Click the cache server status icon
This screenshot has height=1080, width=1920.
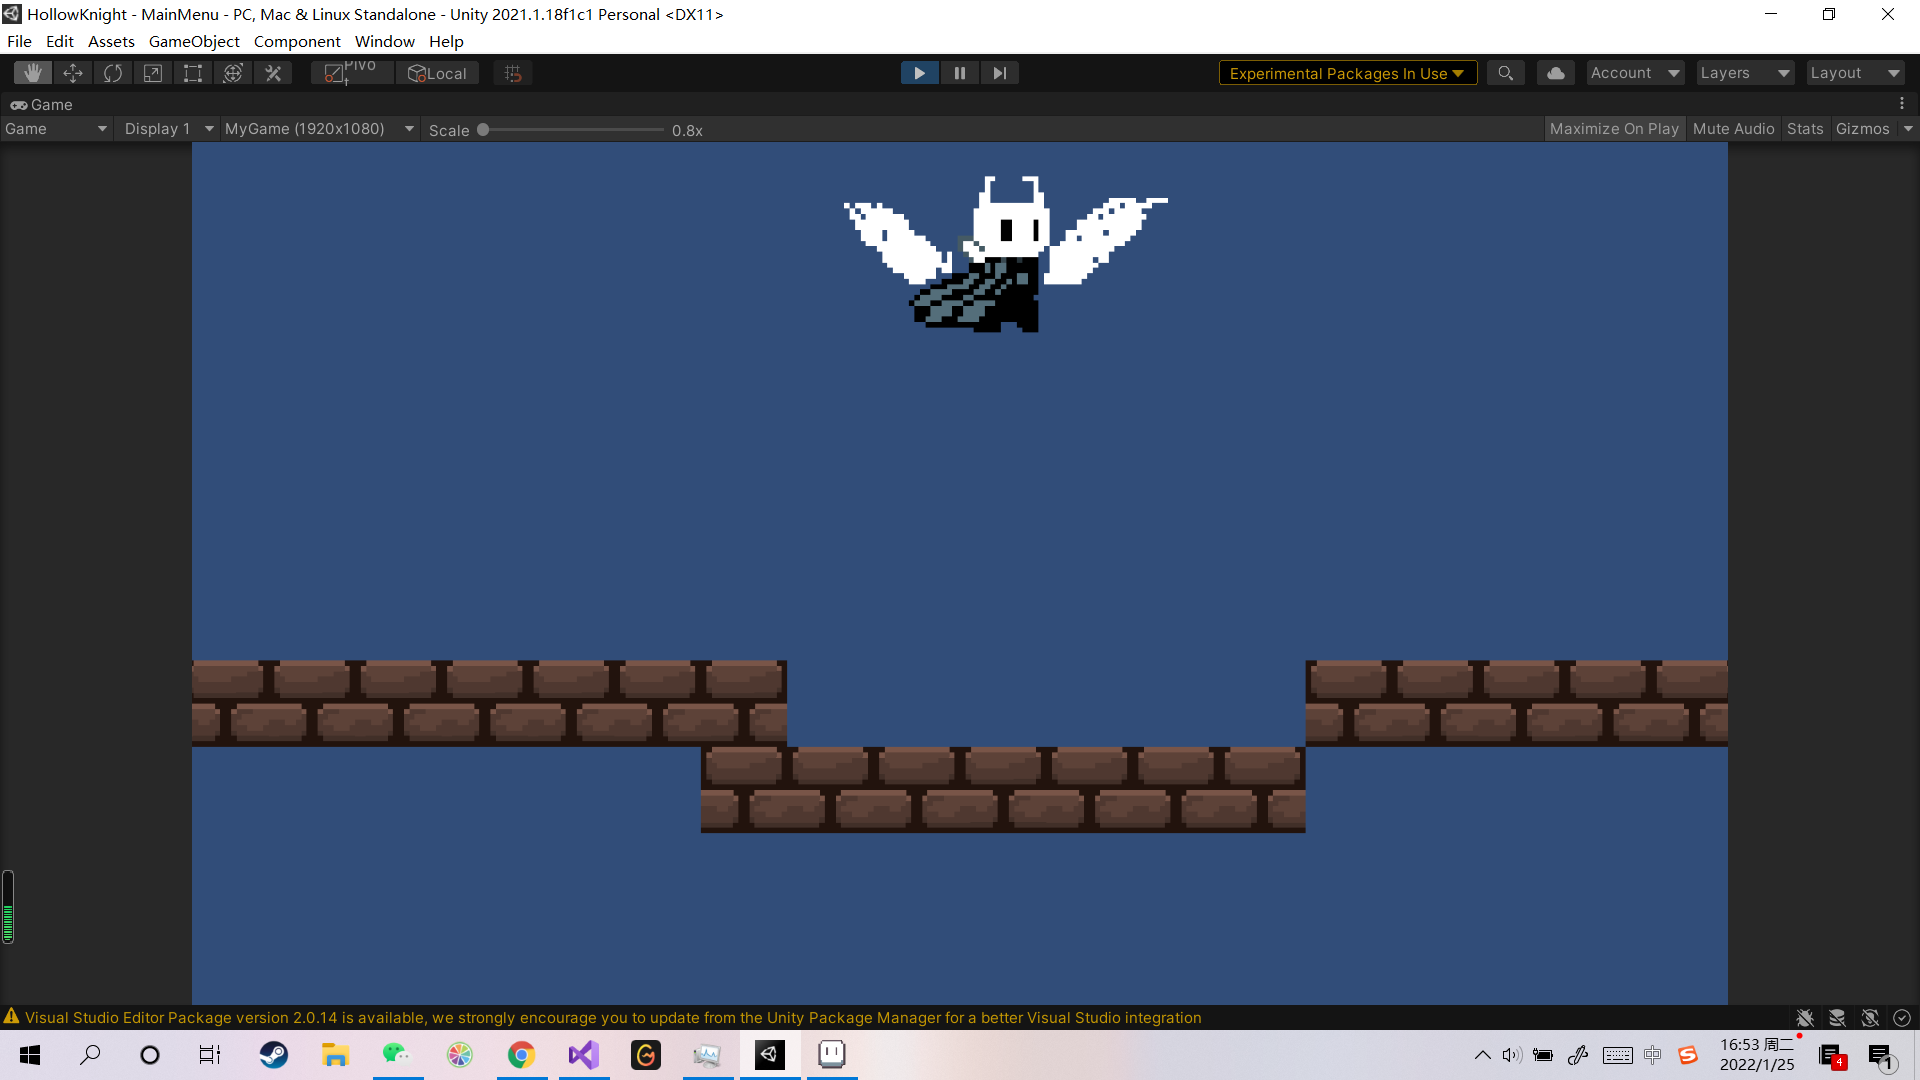(1837, 1018)
